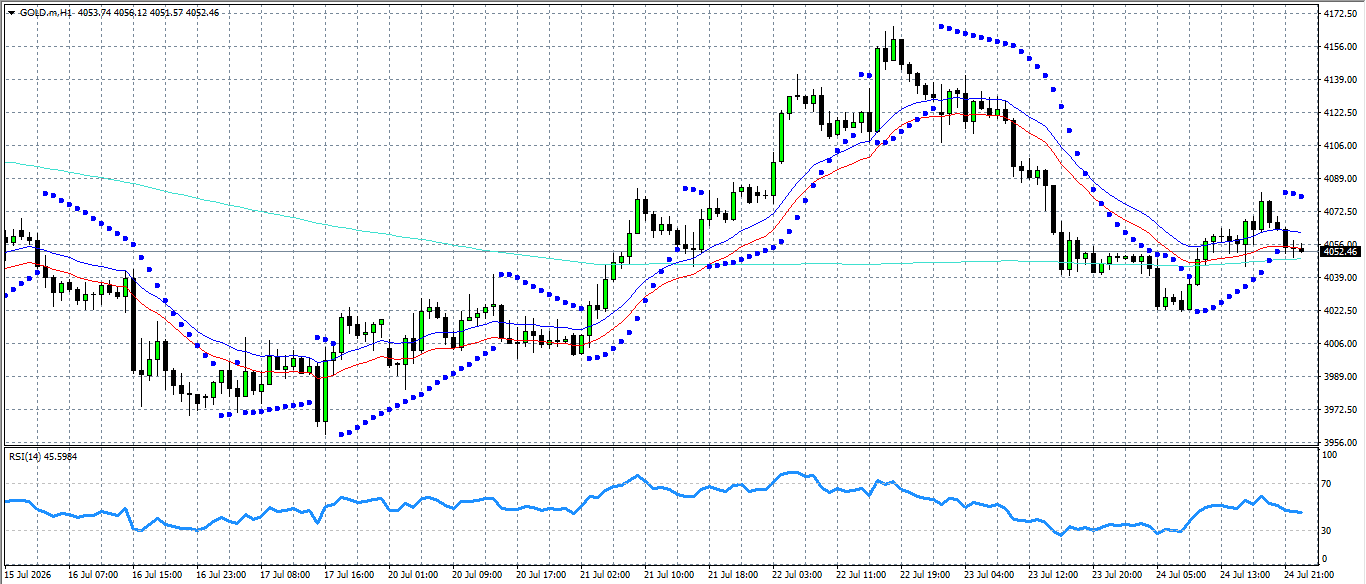
Task: Click the 16 Jul 23:00 time label
Action: (222, 576)
